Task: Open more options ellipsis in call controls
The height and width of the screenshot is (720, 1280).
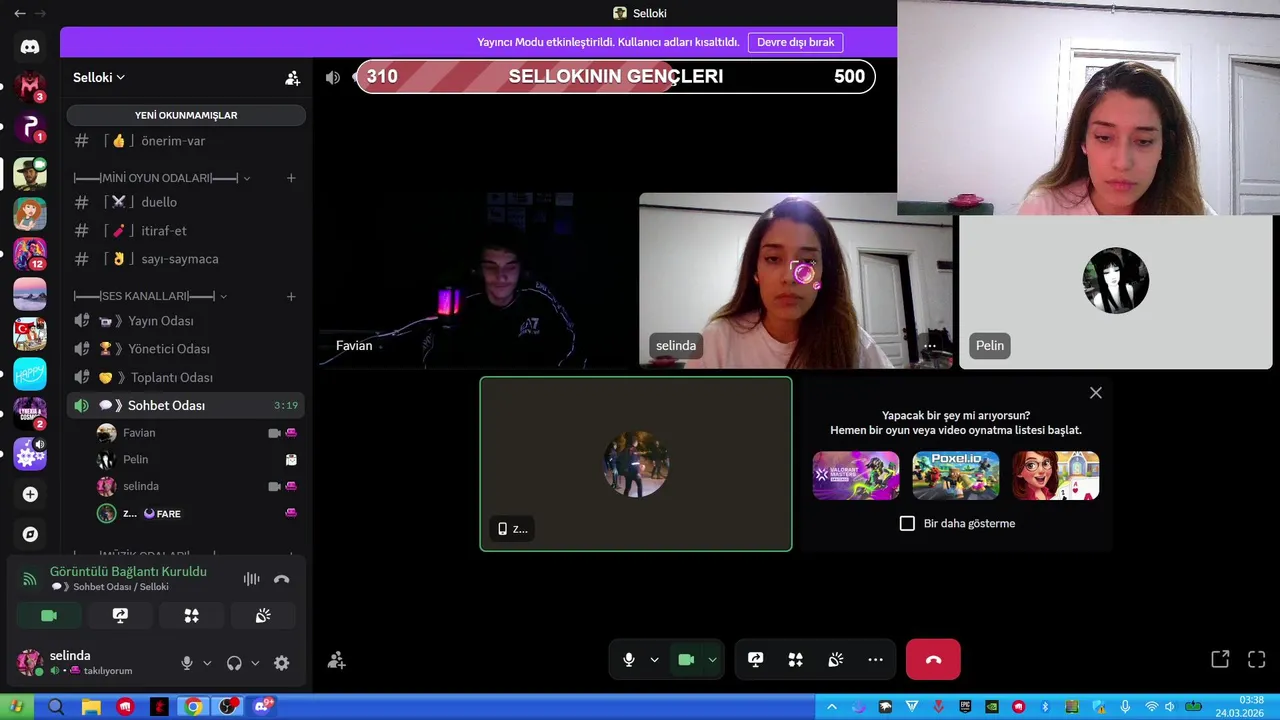Action: (x=875, y=660)
